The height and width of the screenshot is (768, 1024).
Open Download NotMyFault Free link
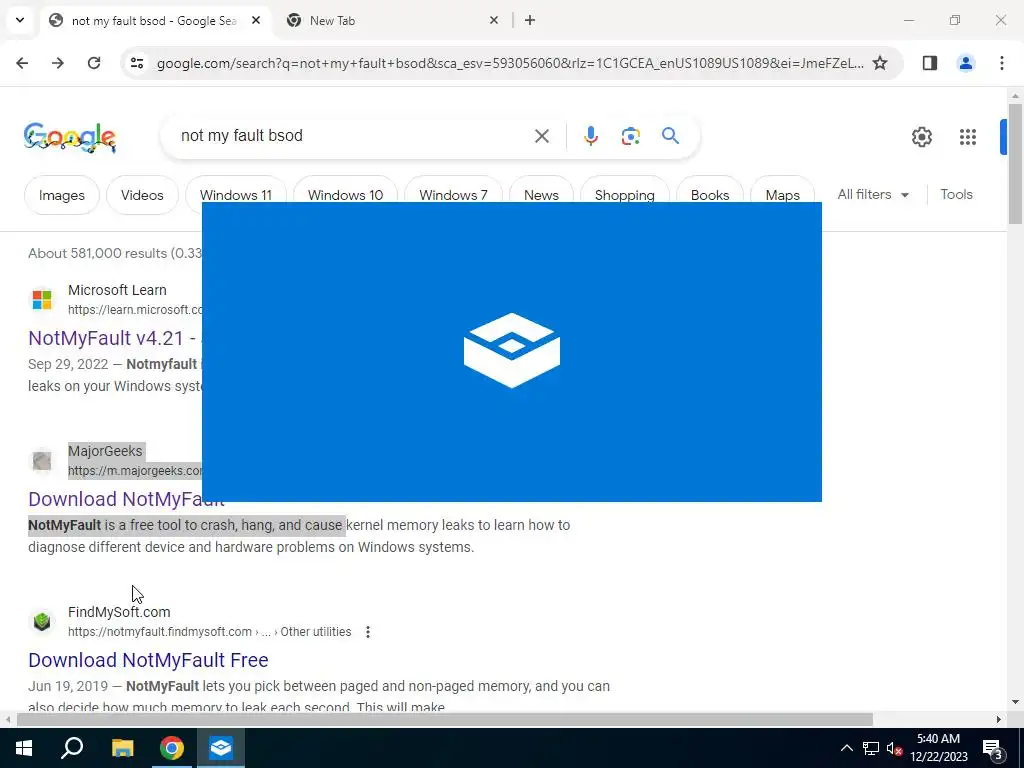[148, 660]
